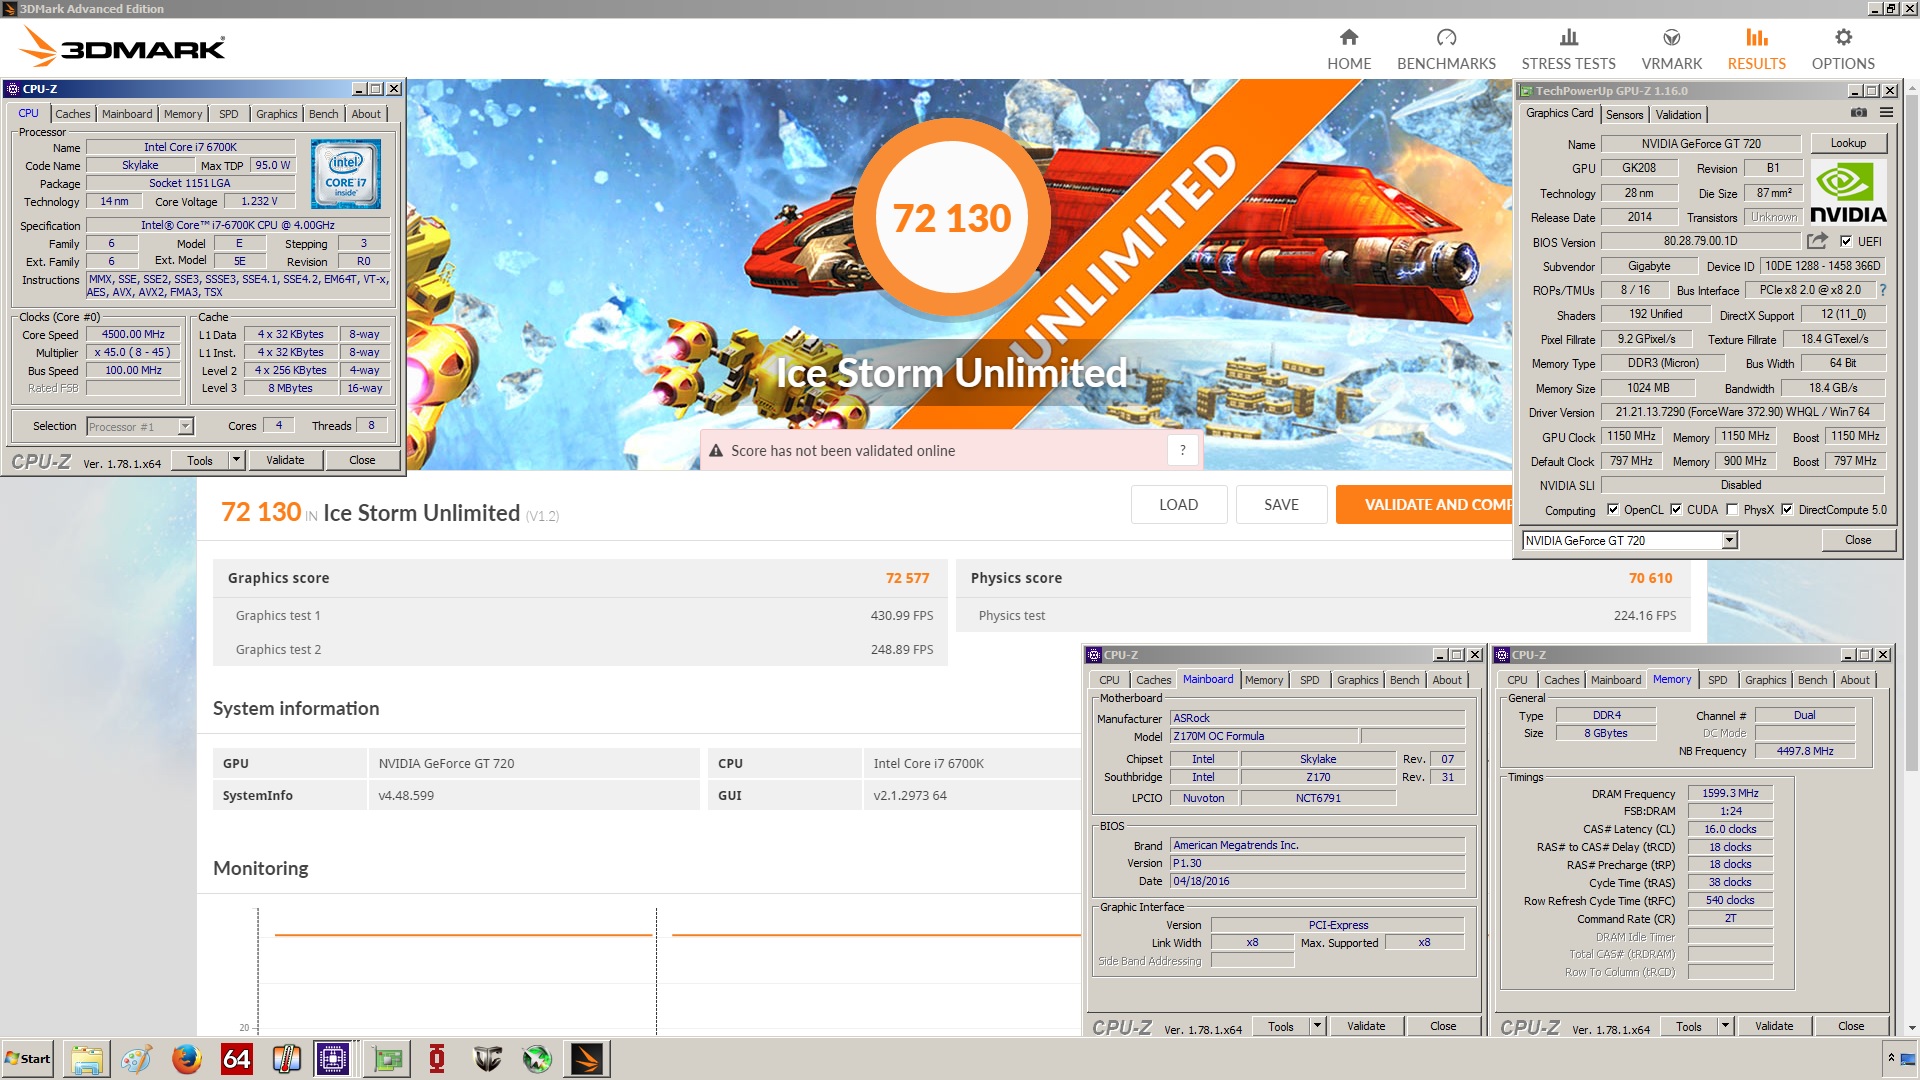Image resolution: width=1920 pixels, height=1080 pixels.
Task: Click Lookup button in GPU-Z
Action: pos(1848,143)
